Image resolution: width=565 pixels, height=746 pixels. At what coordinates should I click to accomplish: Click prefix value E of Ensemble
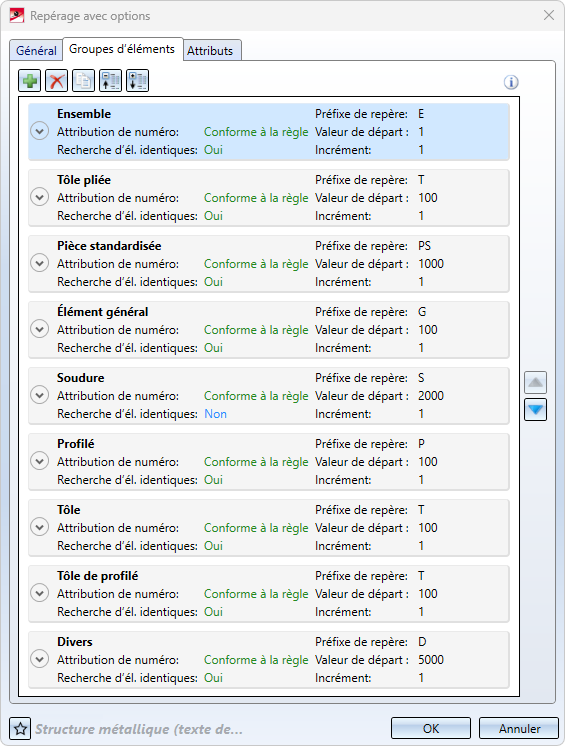point(421,114)
